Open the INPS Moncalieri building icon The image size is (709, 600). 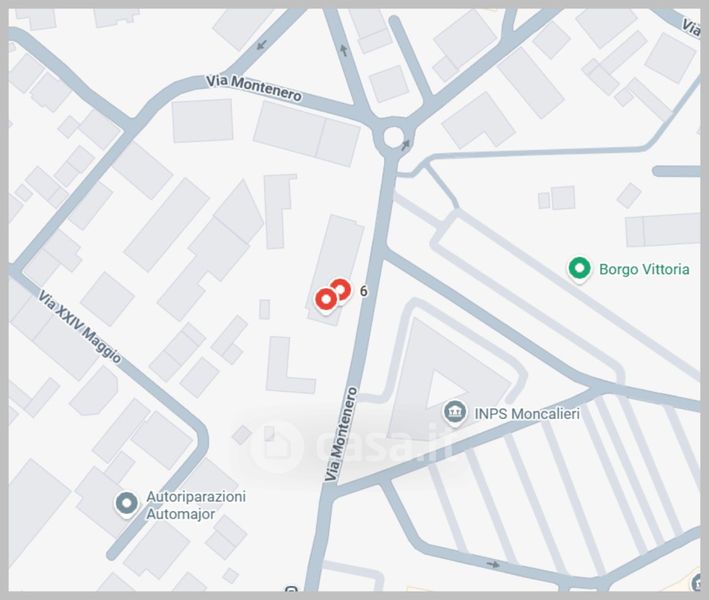pyautogui.click(x=454, y=413)
